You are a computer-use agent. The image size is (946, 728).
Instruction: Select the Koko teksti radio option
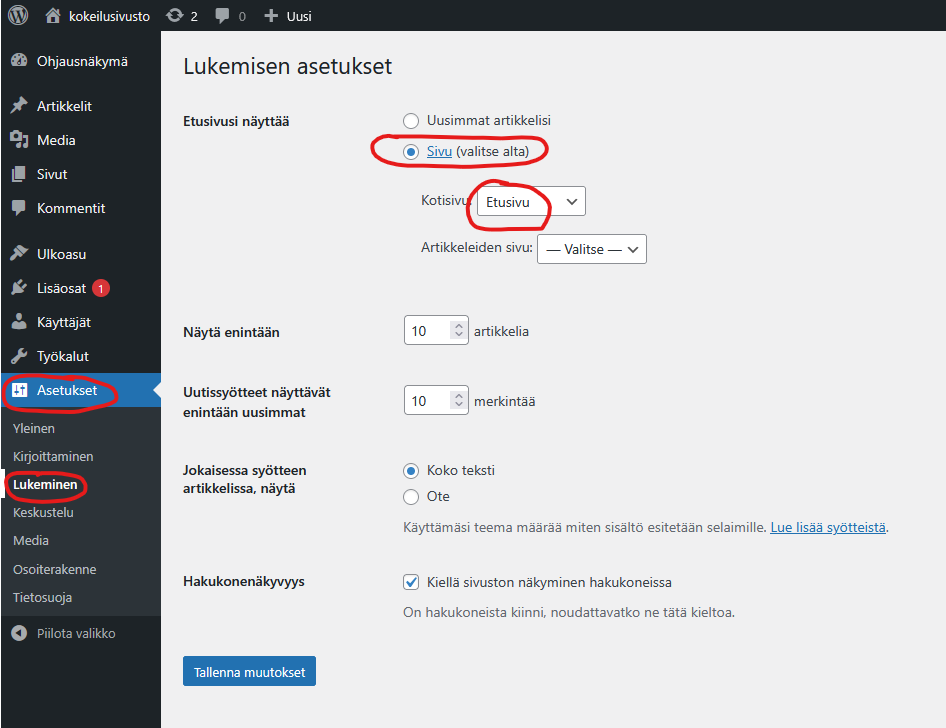411,470
